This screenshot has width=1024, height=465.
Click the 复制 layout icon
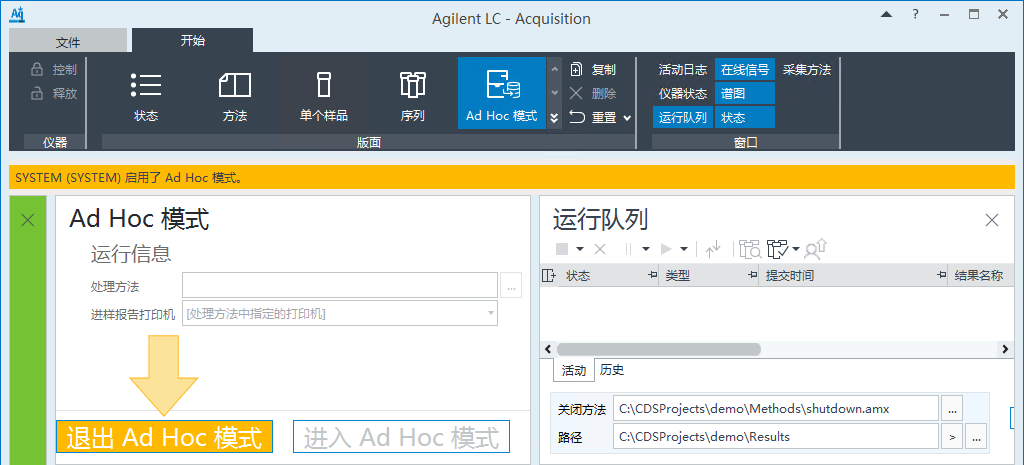(576, 70)
